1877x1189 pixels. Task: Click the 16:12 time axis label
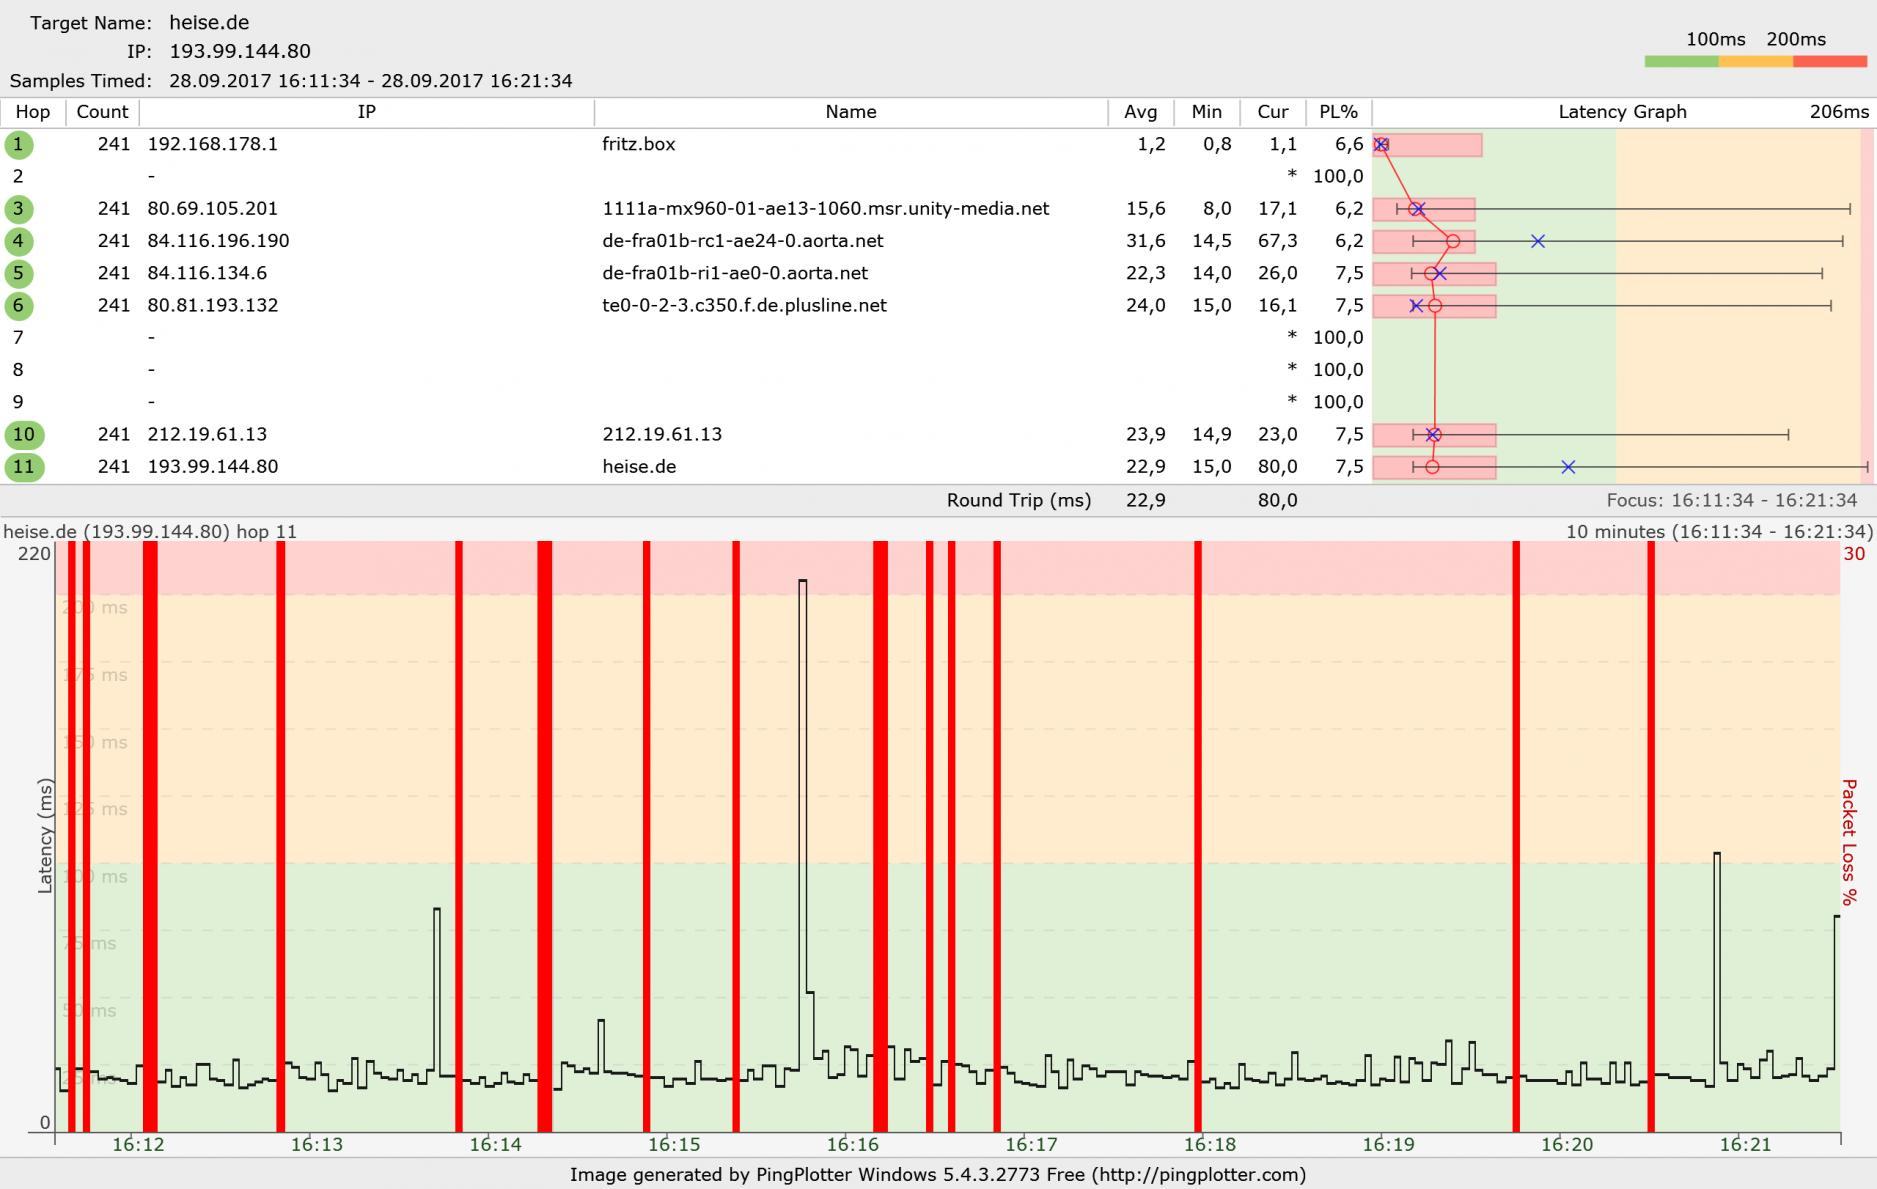click(x=138, y=1145)
